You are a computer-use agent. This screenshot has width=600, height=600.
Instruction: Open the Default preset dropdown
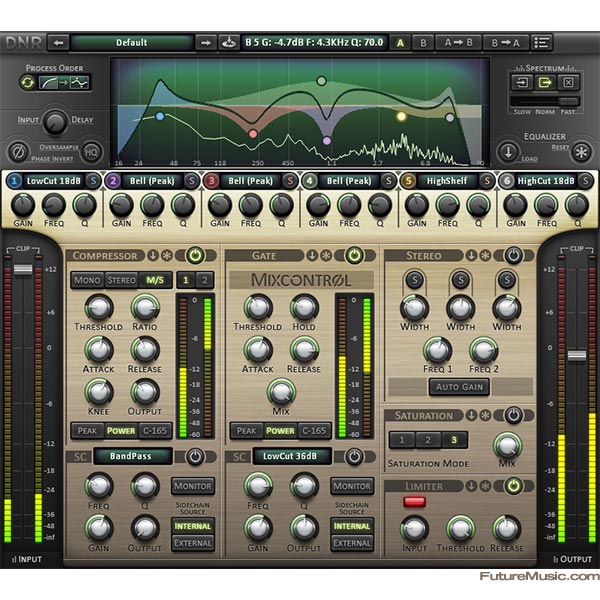[132, 43]
